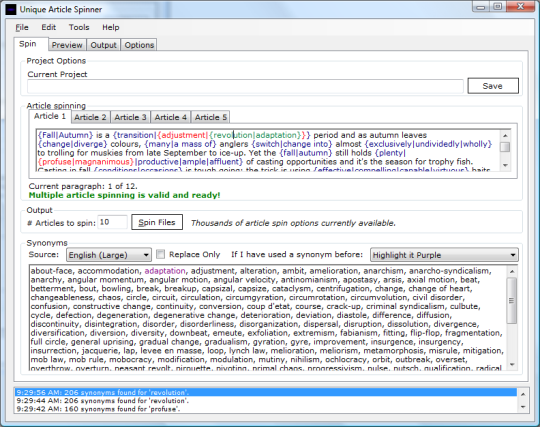Click the article text scrollbar thumb
Screen dimensions: 540x427
[505, 147]
